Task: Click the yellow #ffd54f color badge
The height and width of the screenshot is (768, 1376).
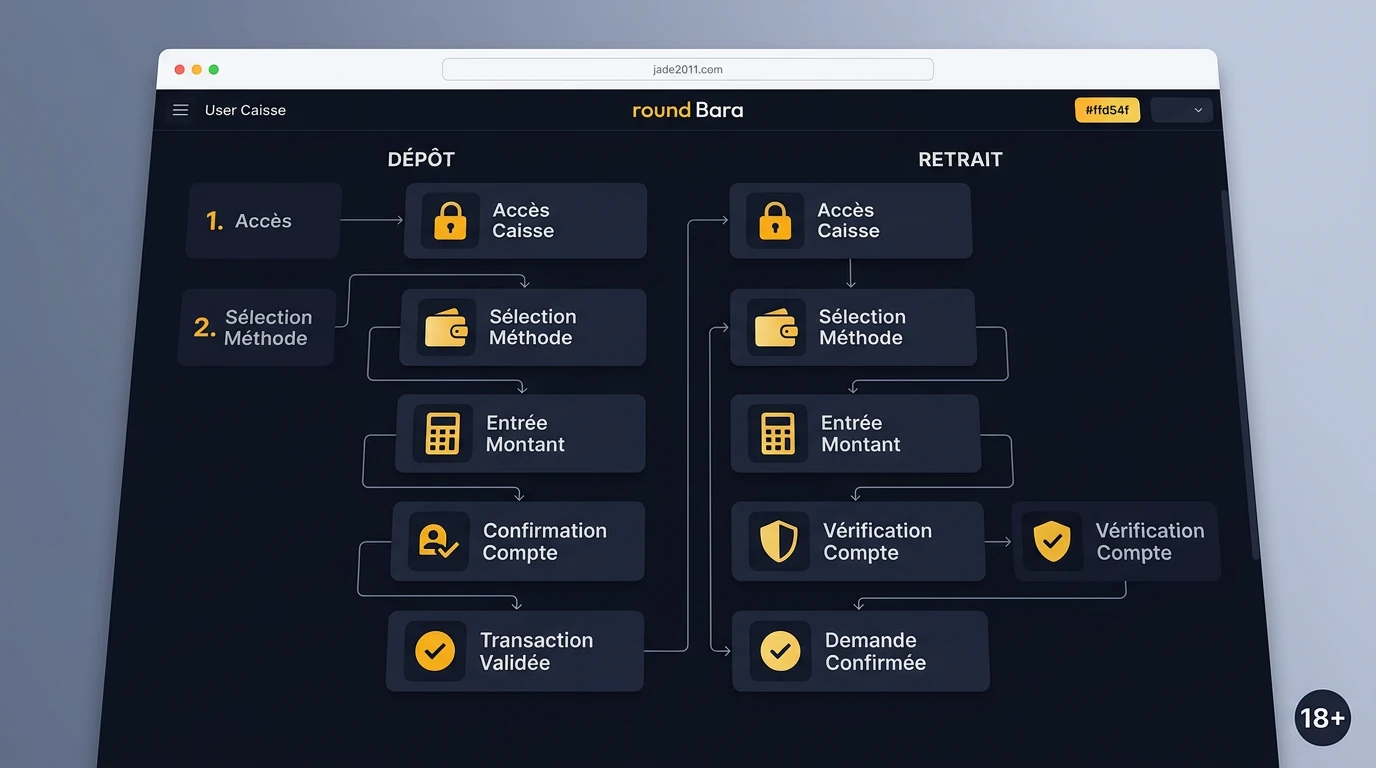Action: 1107,110
